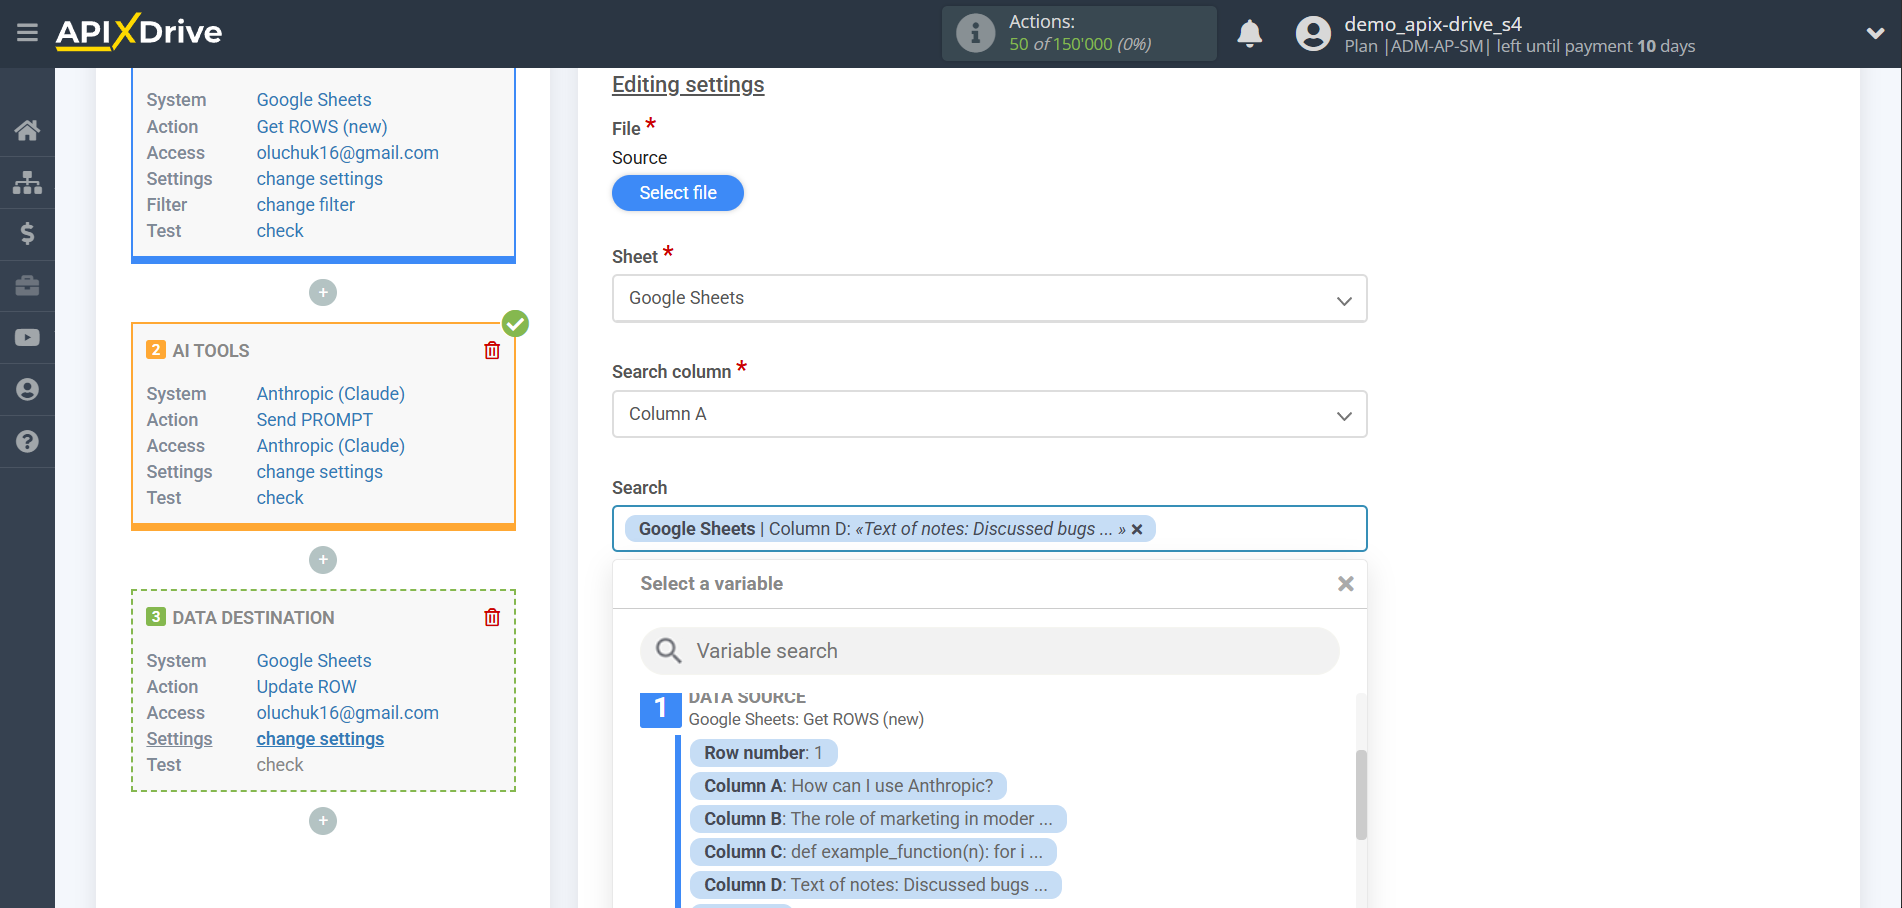Open the briefcase sidebar icon
The image size is (1902, 908).
[27, 286]
